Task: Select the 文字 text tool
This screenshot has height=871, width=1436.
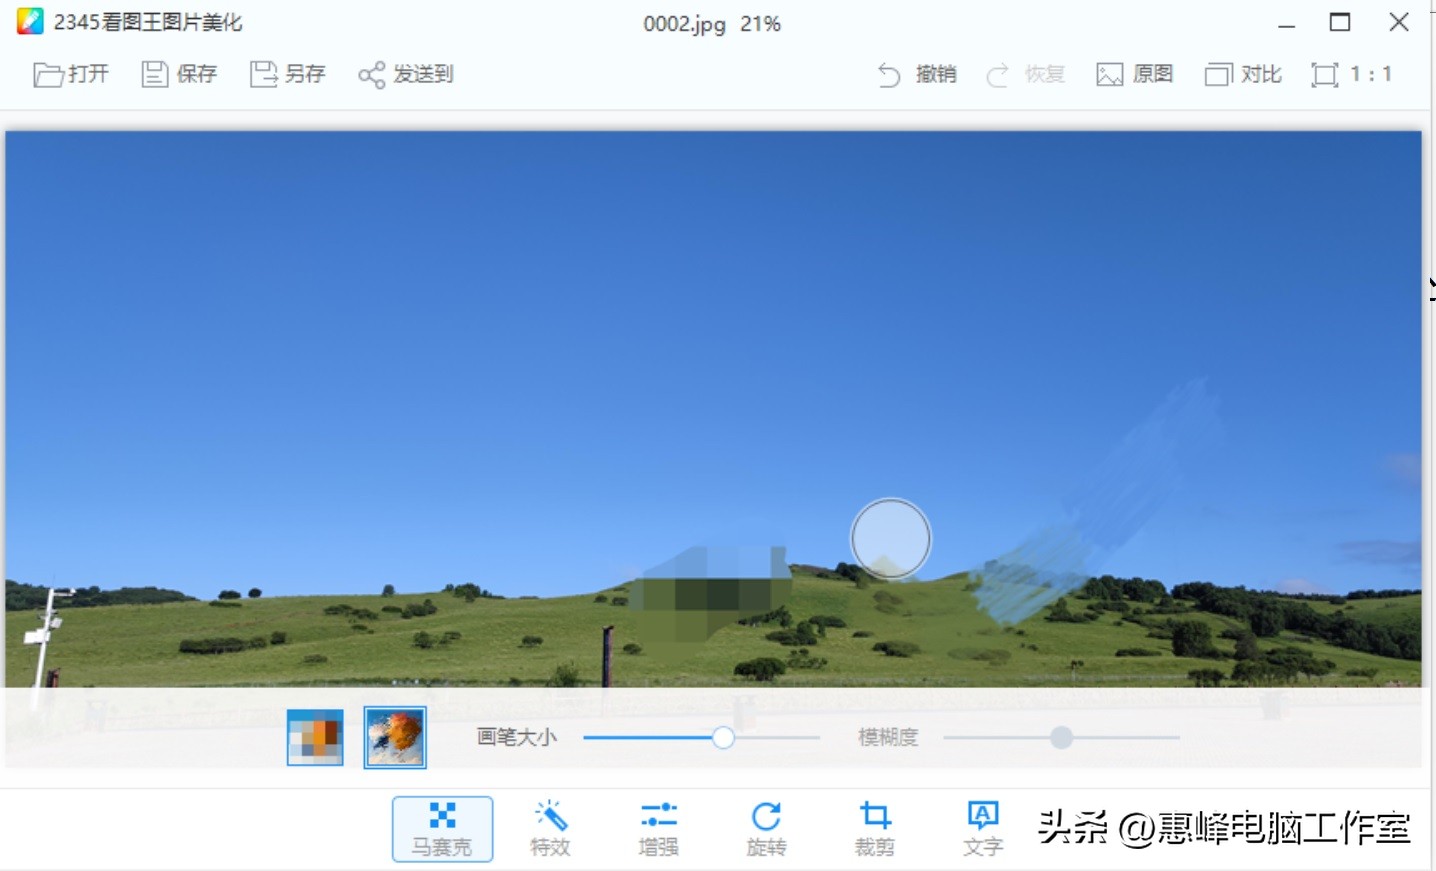Action: (982, 828)
